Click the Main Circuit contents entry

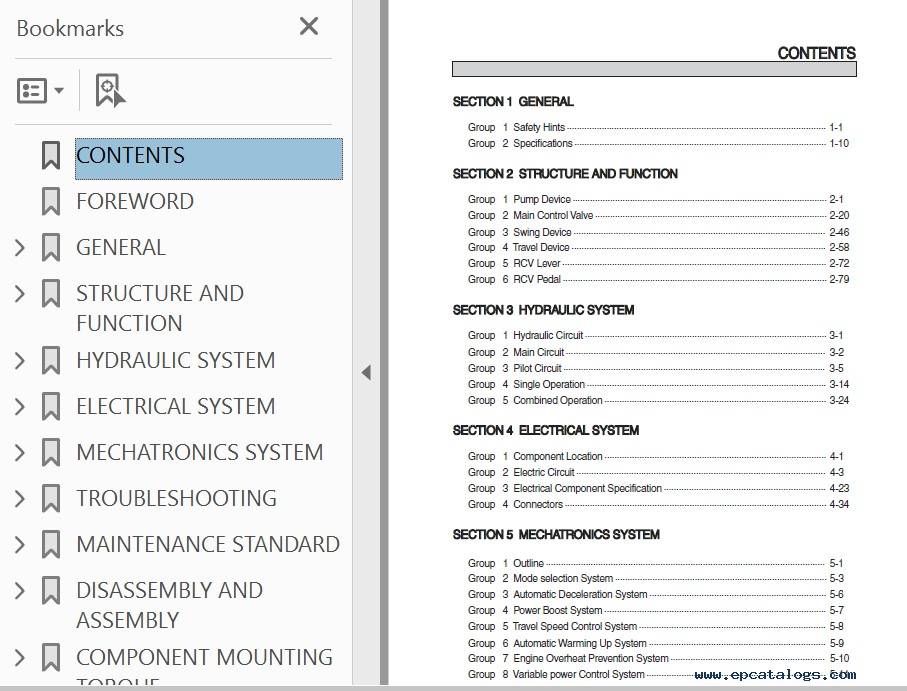[x=658, y=352]
